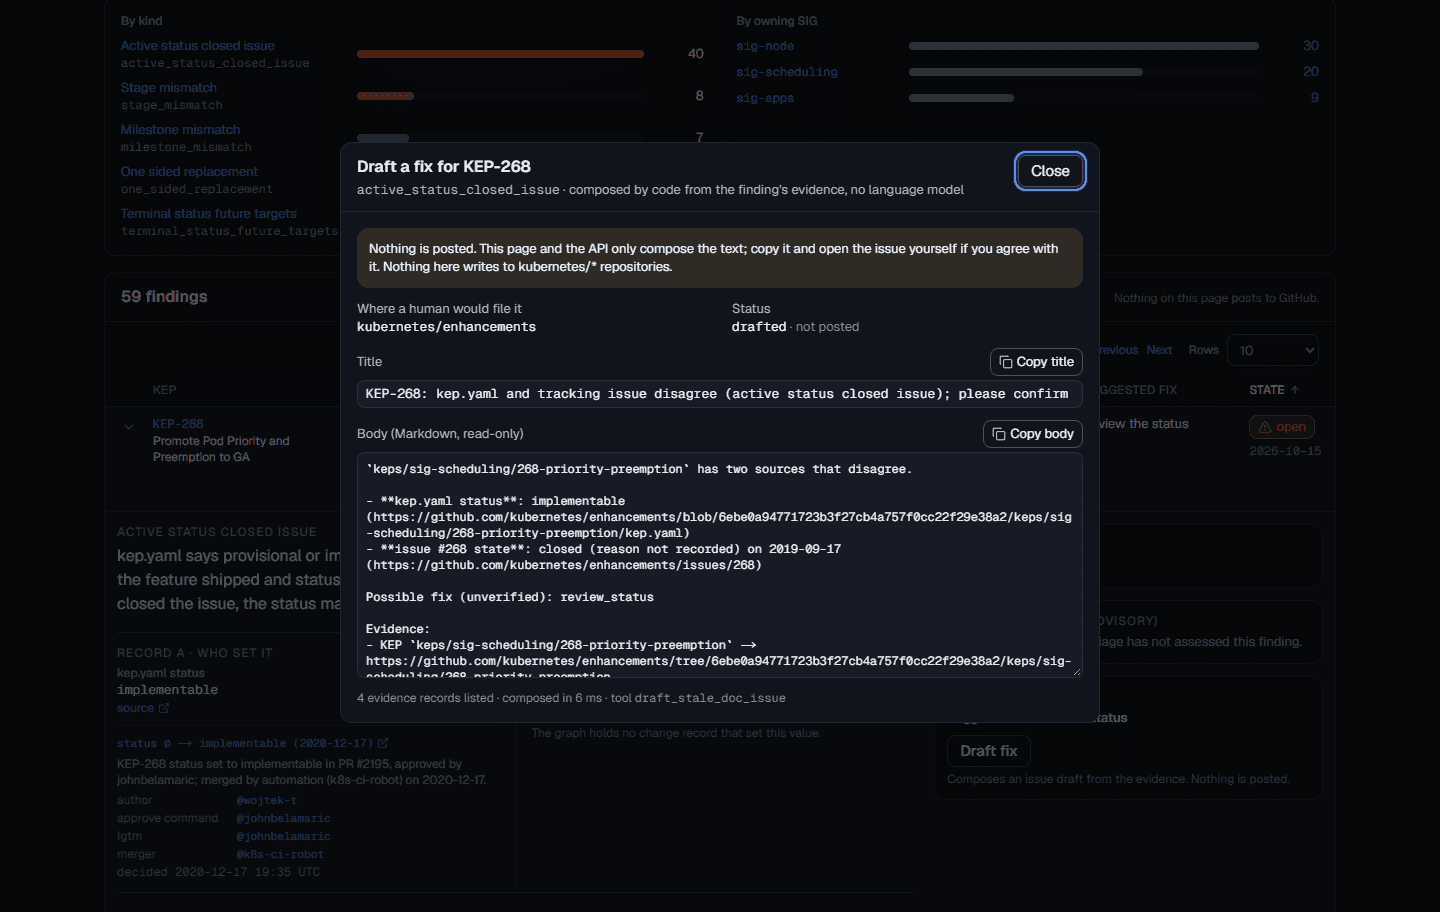The image size is (1440, 912).
Task: Collapse the KEP-268 finding row
Action: click(129, 427)
